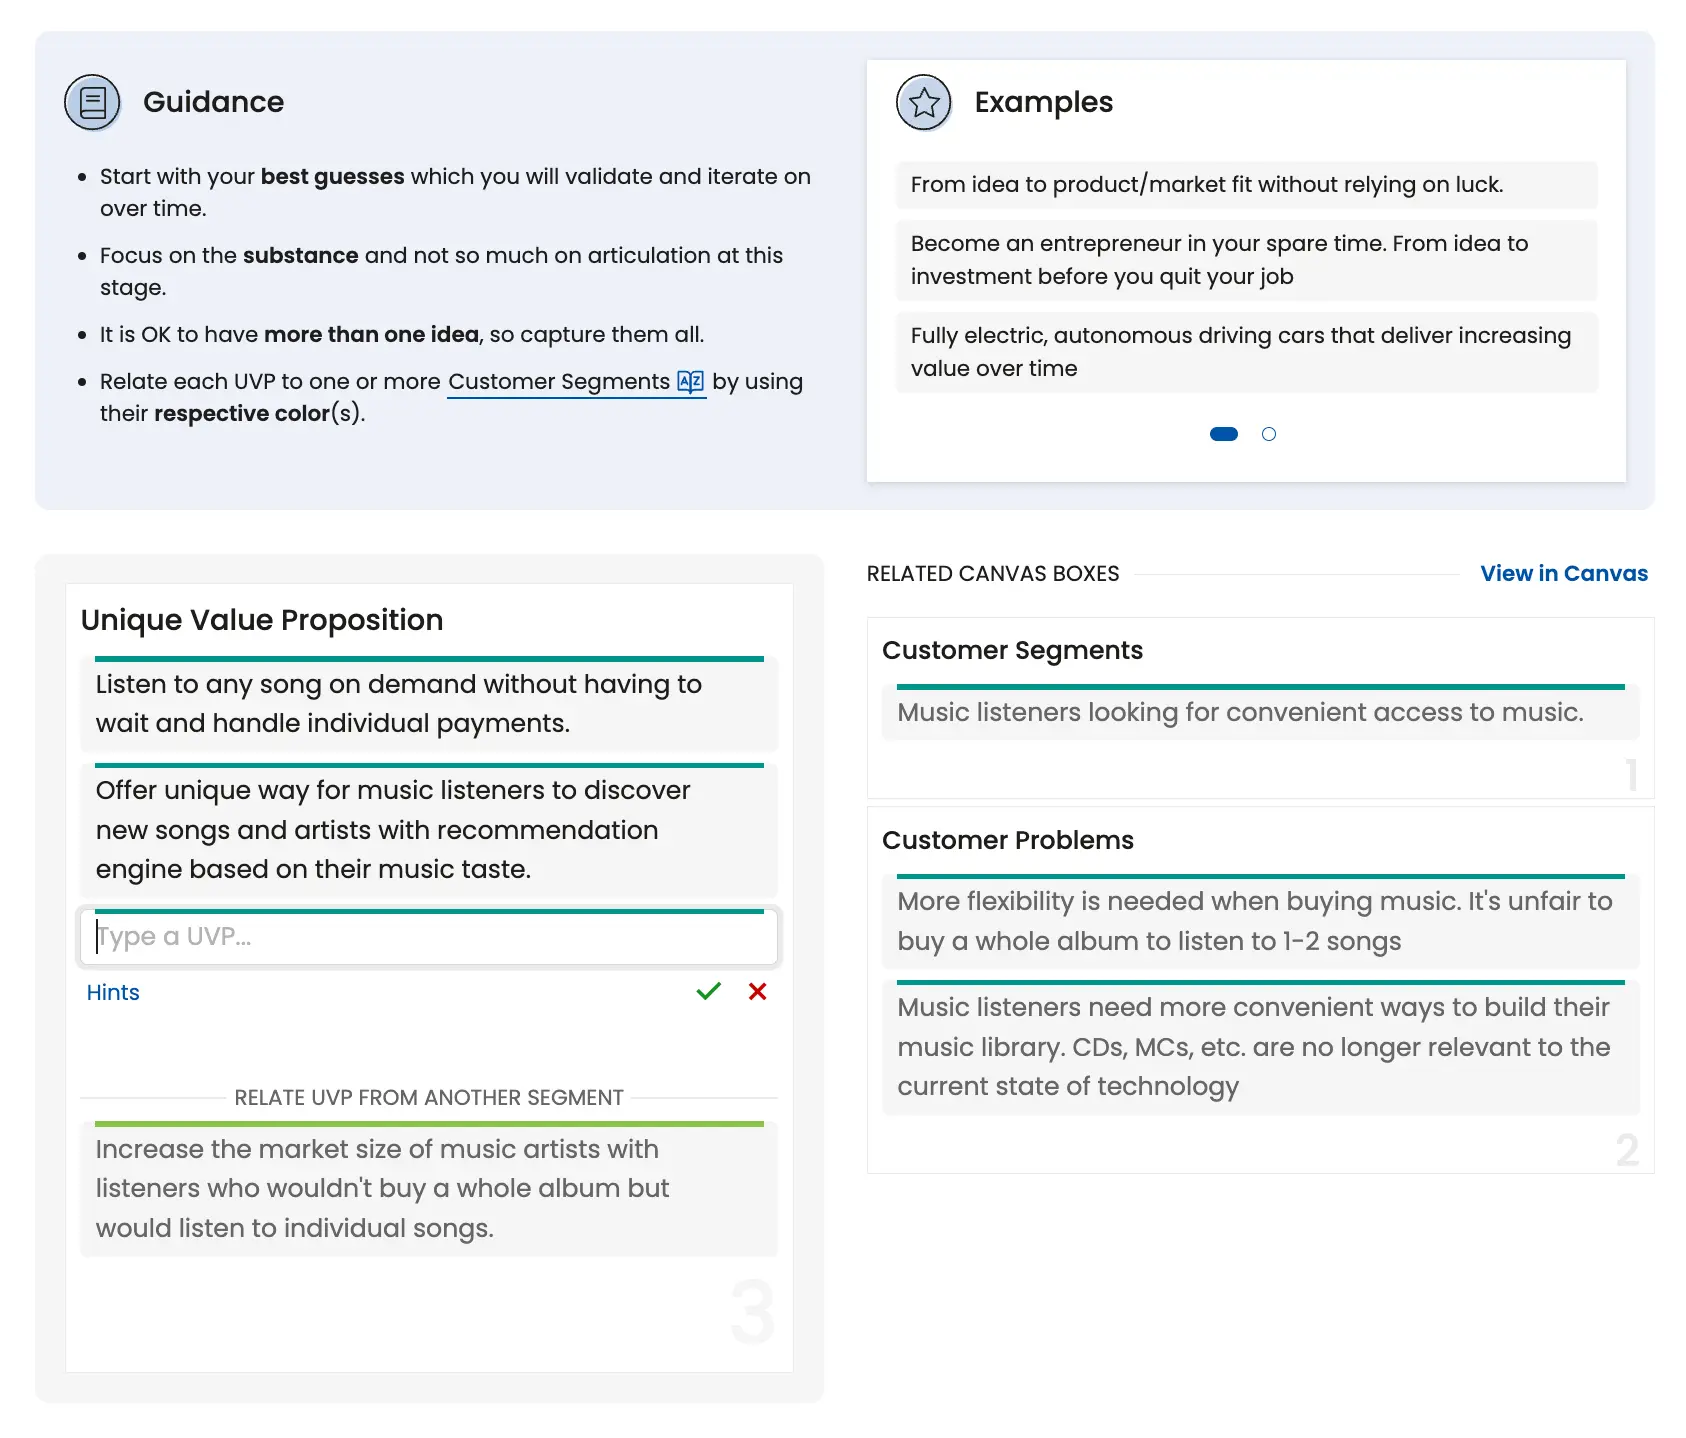Show the first examples slide dot
The height and width of the screenshot is (1438, 1686).
tap(1223, 434)
